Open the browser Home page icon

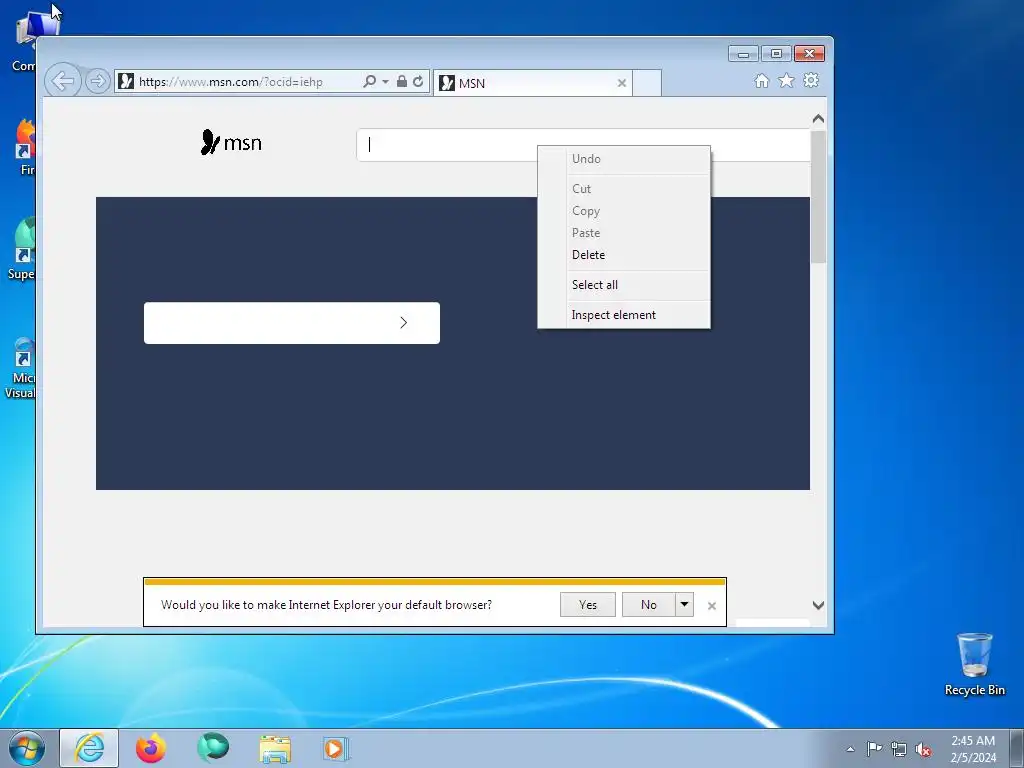(x=761, y=80)
